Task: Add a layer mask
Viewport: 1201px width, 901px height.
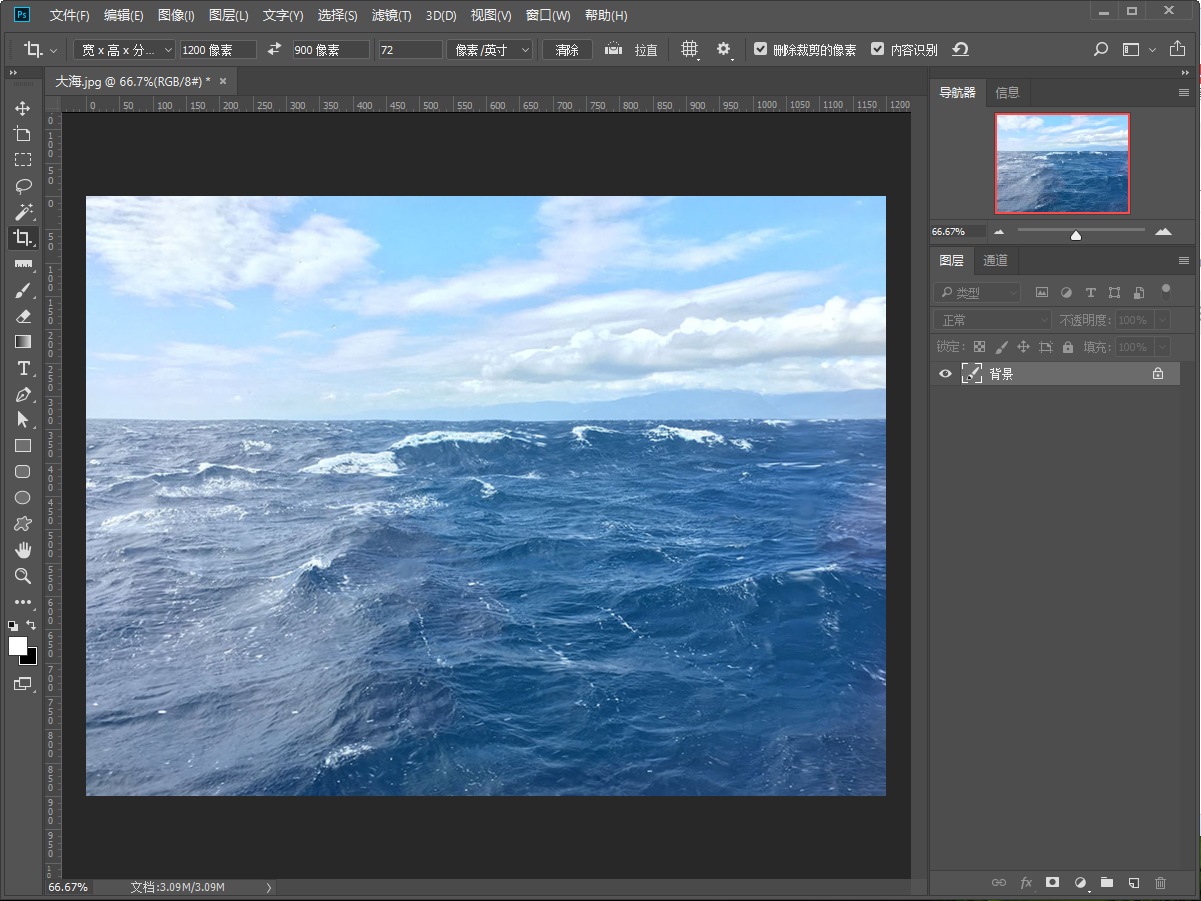Action: (x=1052, y=883)
